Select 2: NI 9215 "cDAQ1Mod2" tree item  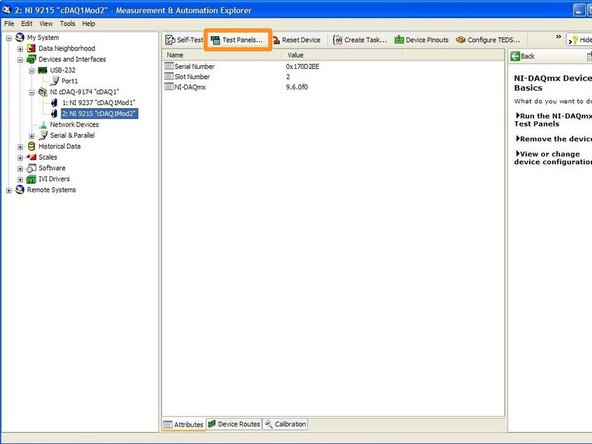tap(99, 114)
